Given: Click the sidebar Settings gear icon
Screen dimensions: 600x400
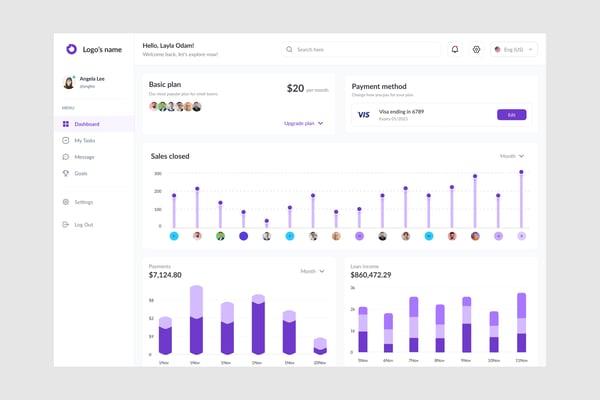Looking at the screenshot, I should point(66,202).
